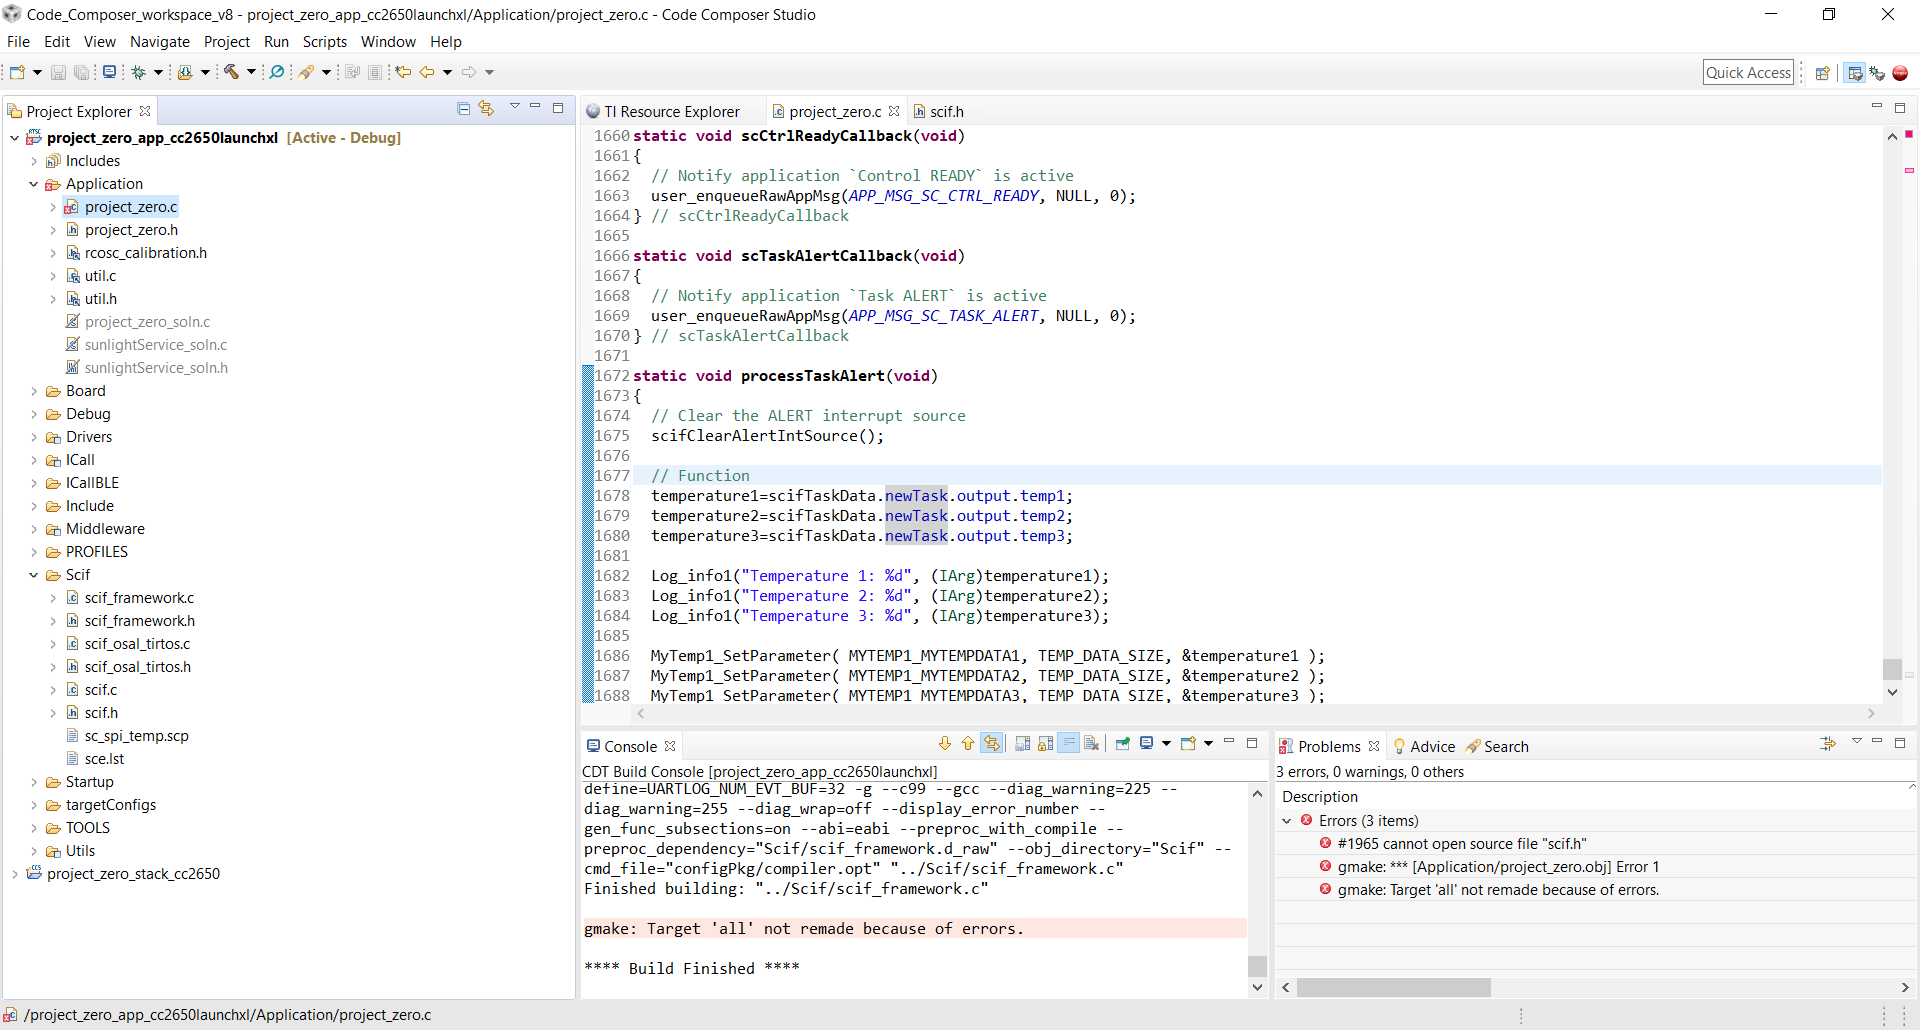Open the Back history dropdown arrow
The height and width of the screenshot is (1030, 1920).
coord(447,72)
